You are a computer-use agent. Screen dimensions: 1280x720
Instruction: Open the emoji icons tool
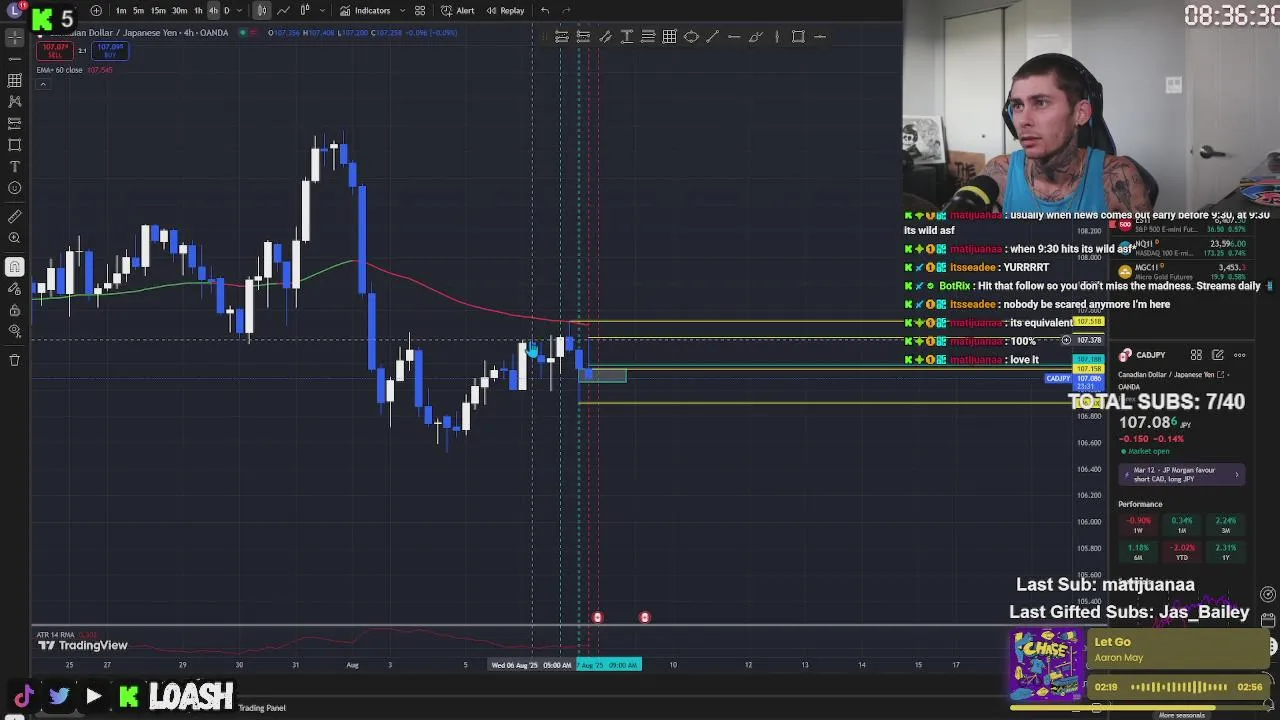point(14,188)
